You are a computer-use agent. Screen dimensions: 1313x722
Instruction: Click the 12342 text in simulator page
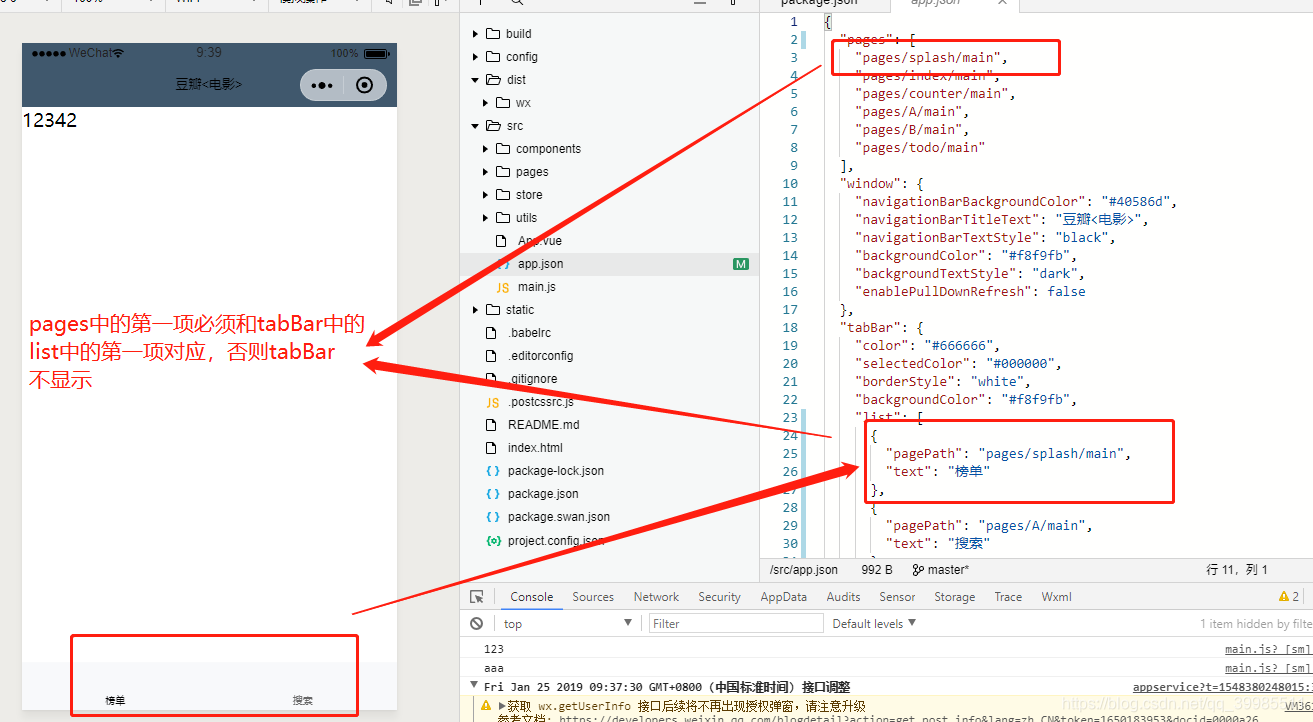click(50, 121)
